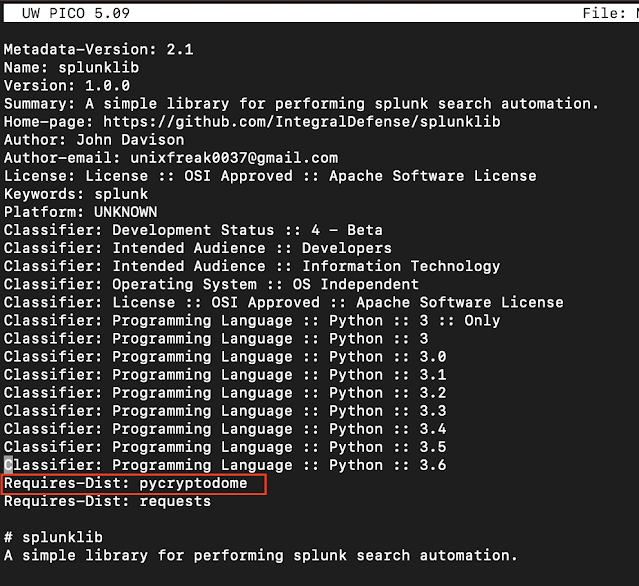Click the 'License: License :: OSI Approved' line

[x=270, y=176]
